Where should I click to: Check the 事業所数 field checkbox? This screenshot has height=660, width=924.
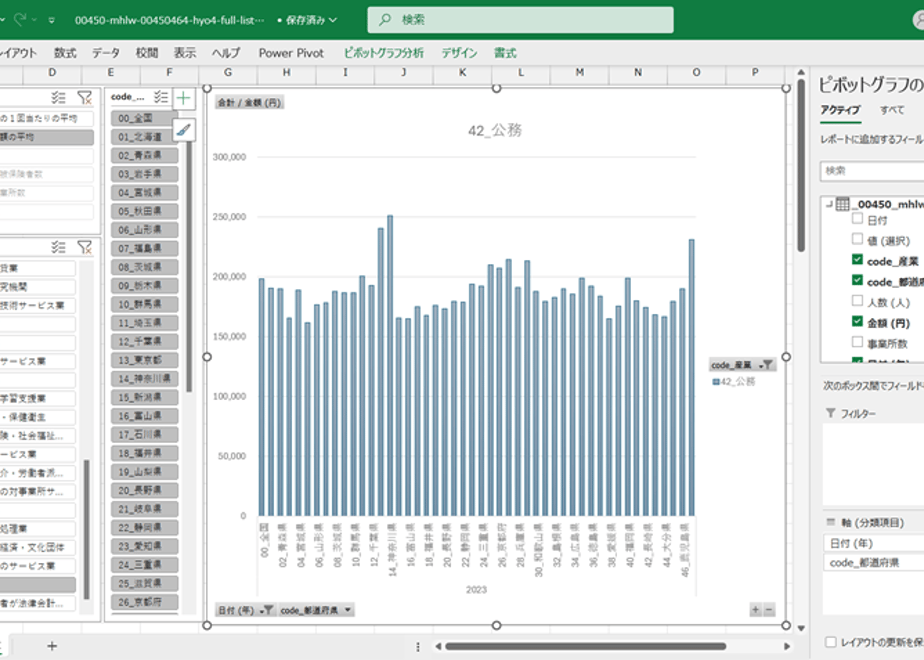857,342
